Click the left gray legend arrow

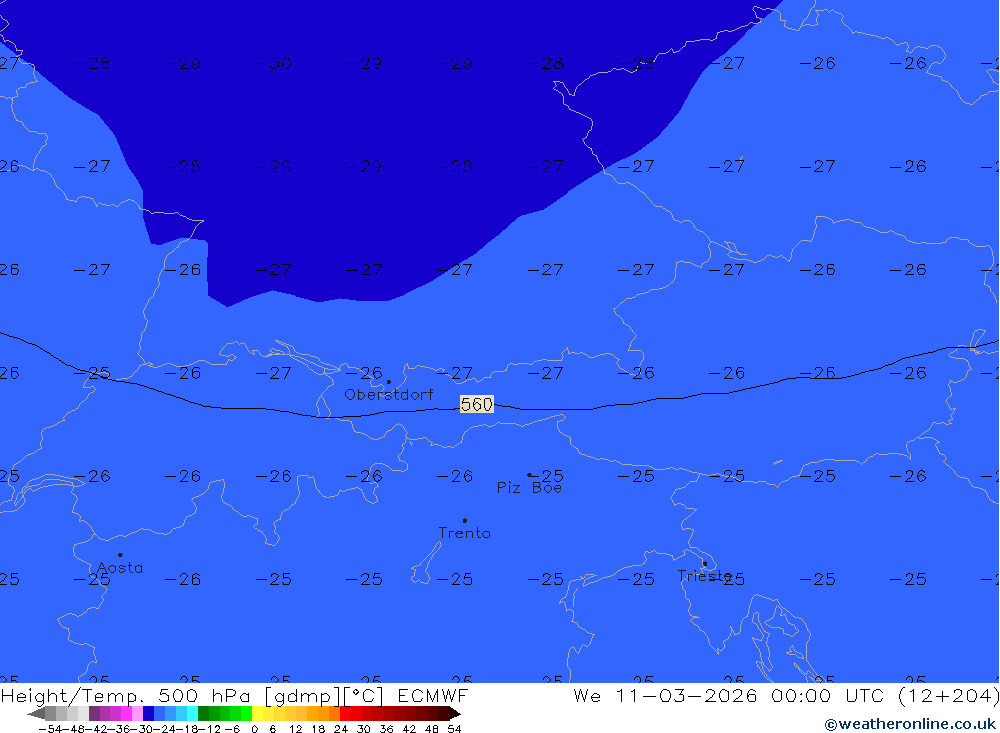[36, 714]
